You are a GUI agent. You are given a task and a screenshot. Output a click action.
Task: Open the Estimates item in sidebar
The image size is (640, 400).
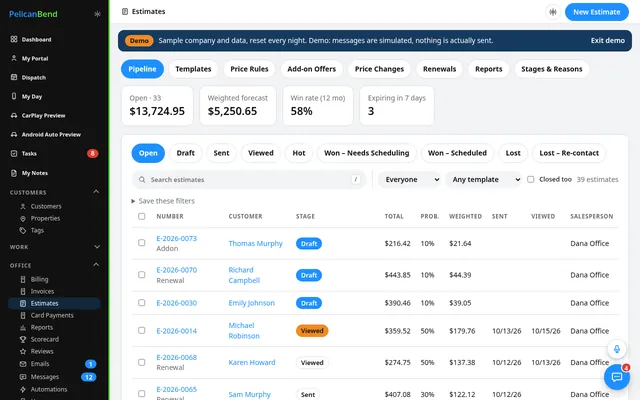click(x=54, y=303)
